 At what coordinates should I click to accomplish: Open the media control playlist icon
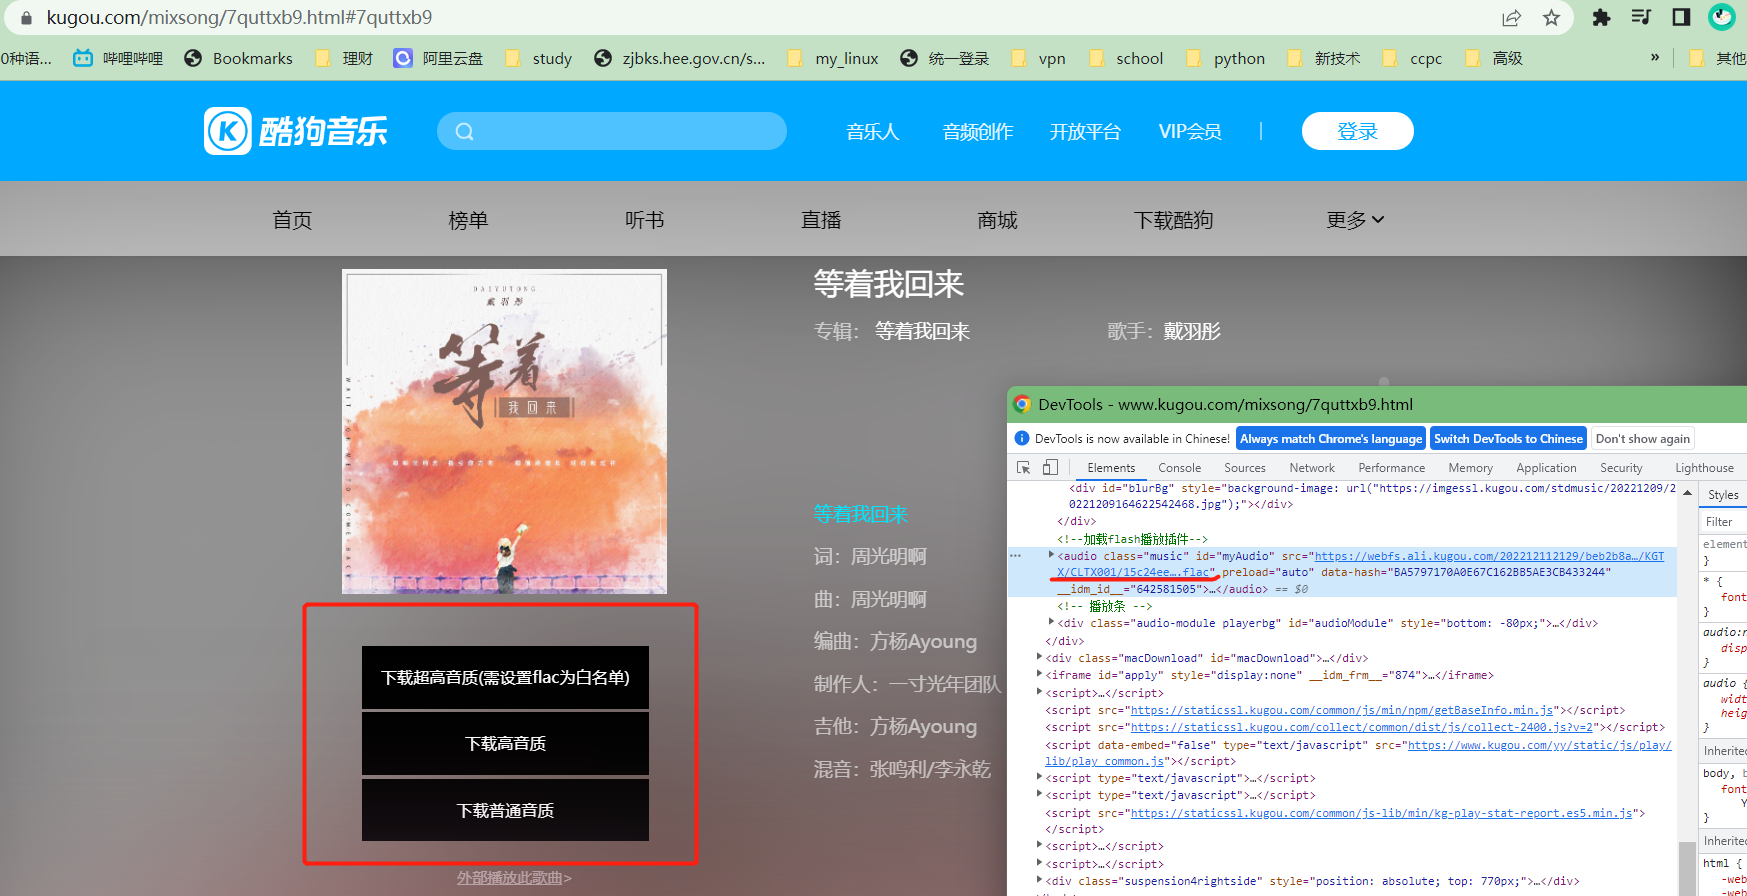tap(1641, 17)
